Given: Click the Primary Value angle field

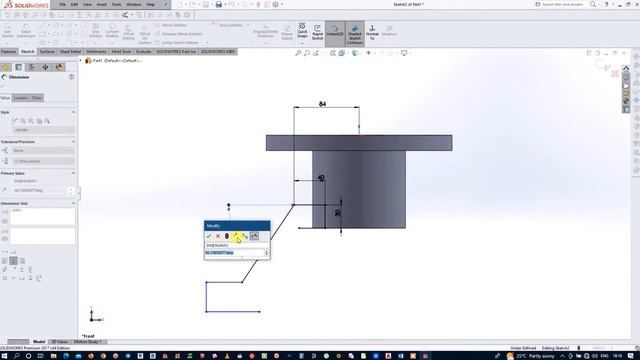Looking at the screenshot, I should pos(40,191).
